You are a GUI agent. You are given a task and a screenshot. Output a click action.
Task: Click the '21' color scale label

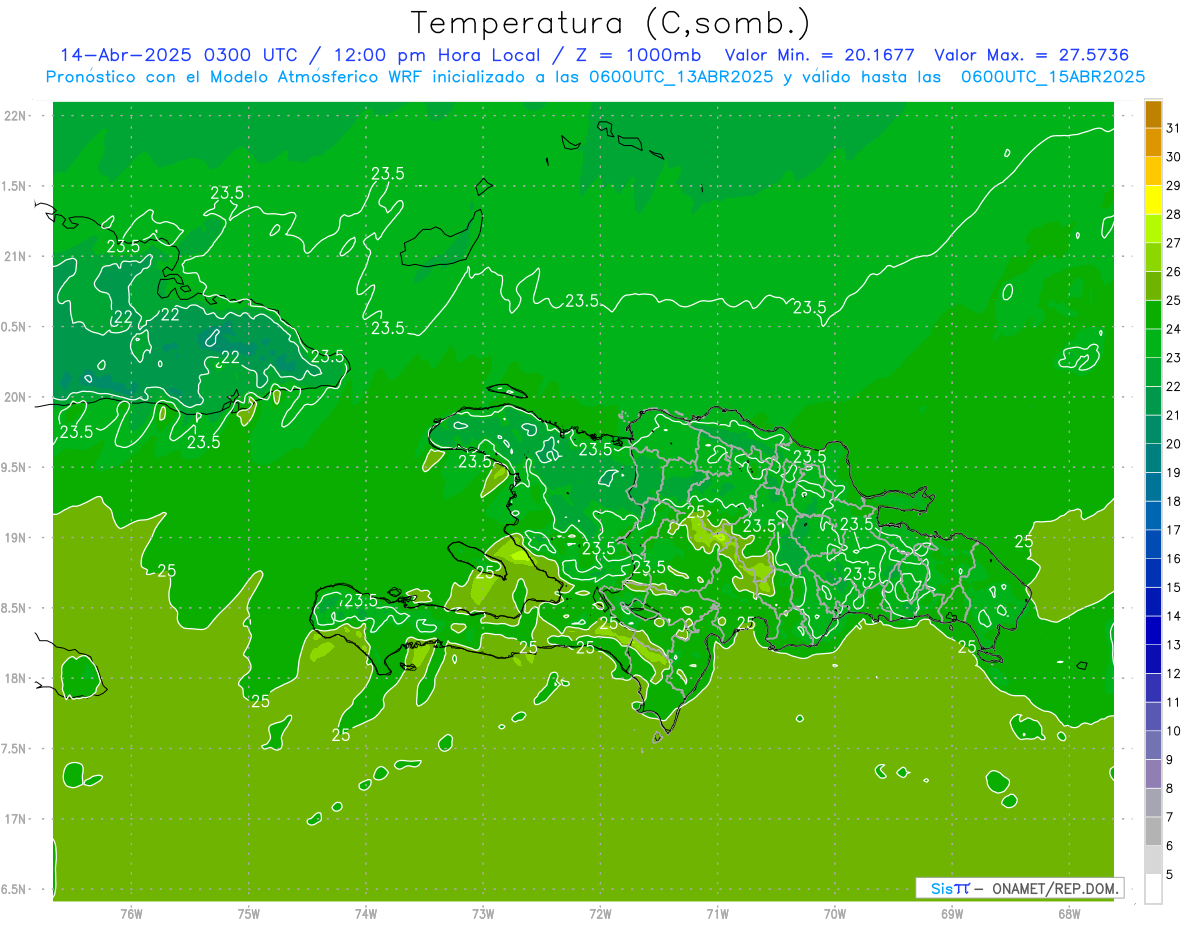[x=1174, y=415]
